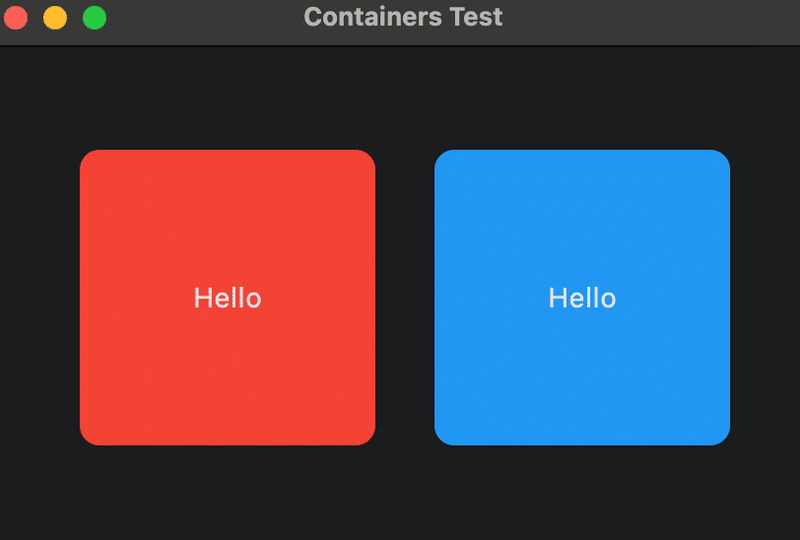Viewport: 800px width, 540px height.
Task: Click the word "Test" in the title bar
Action: tap(476, 17)
